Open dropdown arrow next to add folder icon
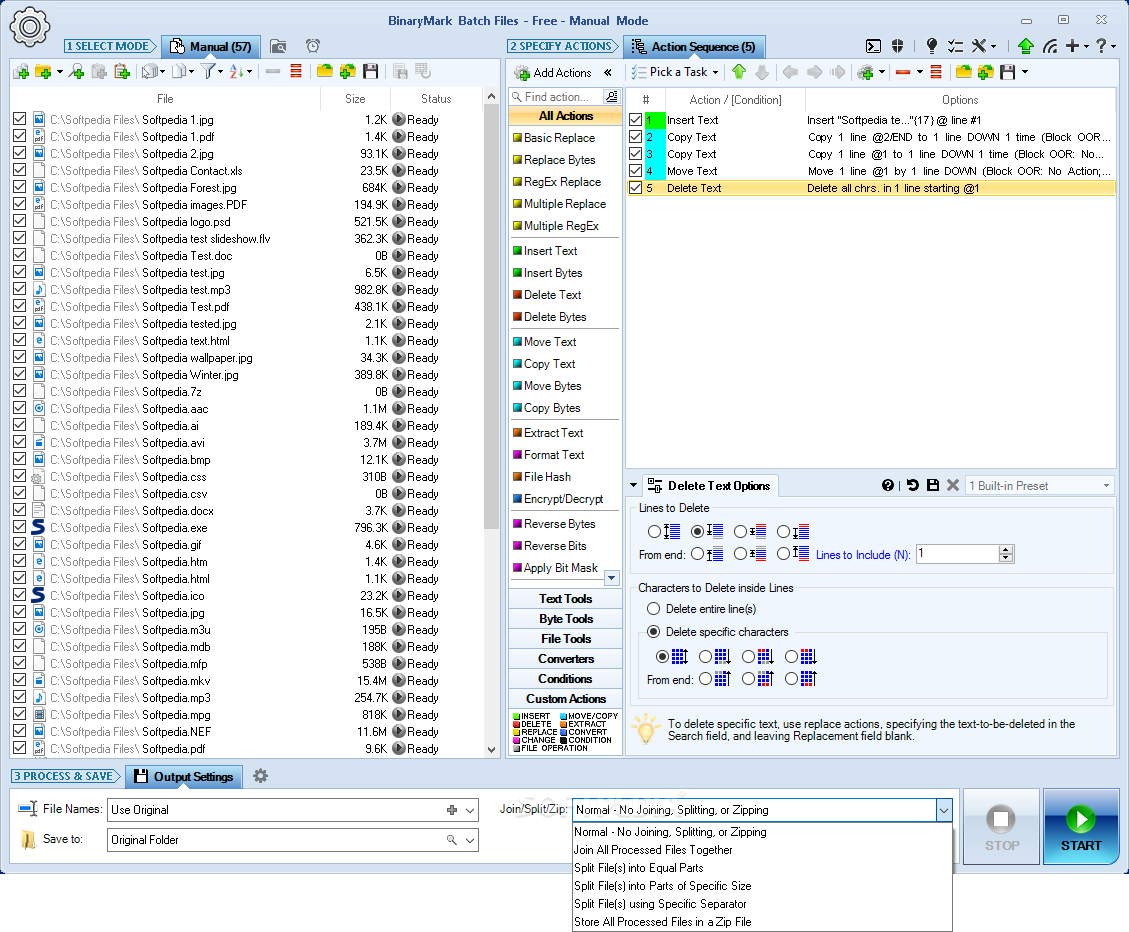 60,71
